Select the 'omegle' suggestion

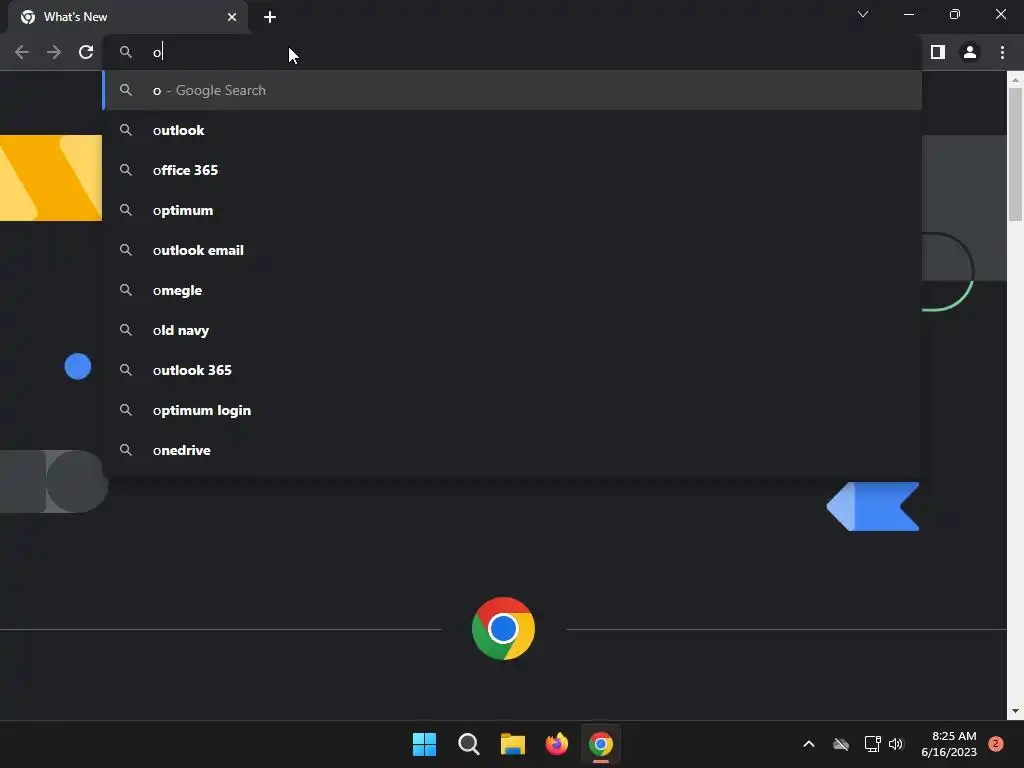(513, 290)
